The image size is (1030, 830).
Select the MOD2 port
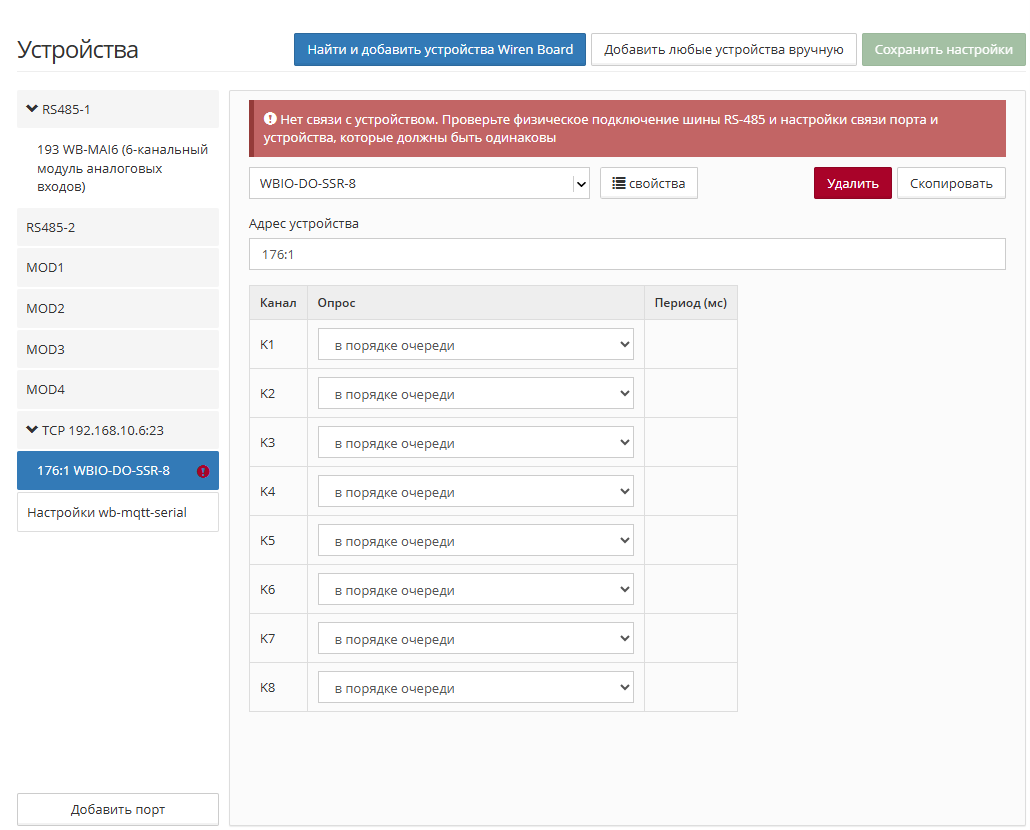[x=118, y=308]
